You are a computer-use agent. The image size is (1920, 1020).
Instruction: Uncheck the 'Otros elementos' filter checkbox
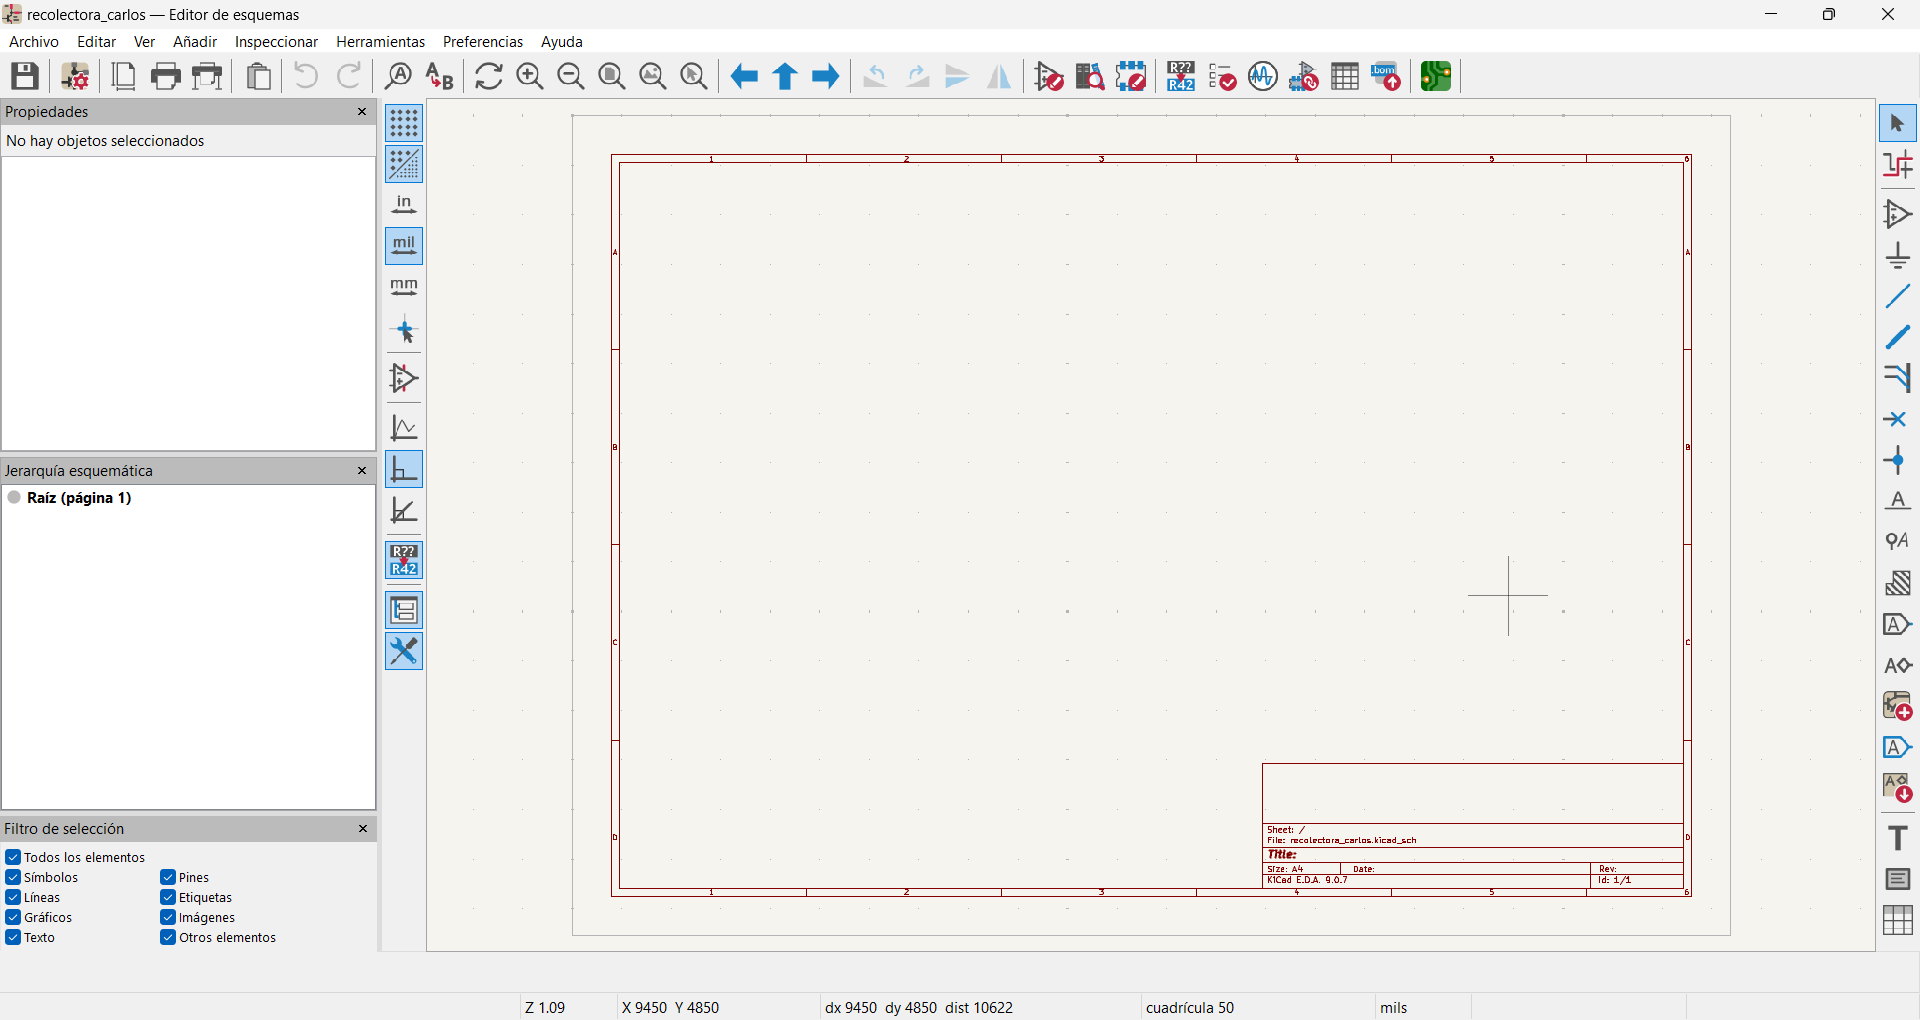click(x=168, y=937)
